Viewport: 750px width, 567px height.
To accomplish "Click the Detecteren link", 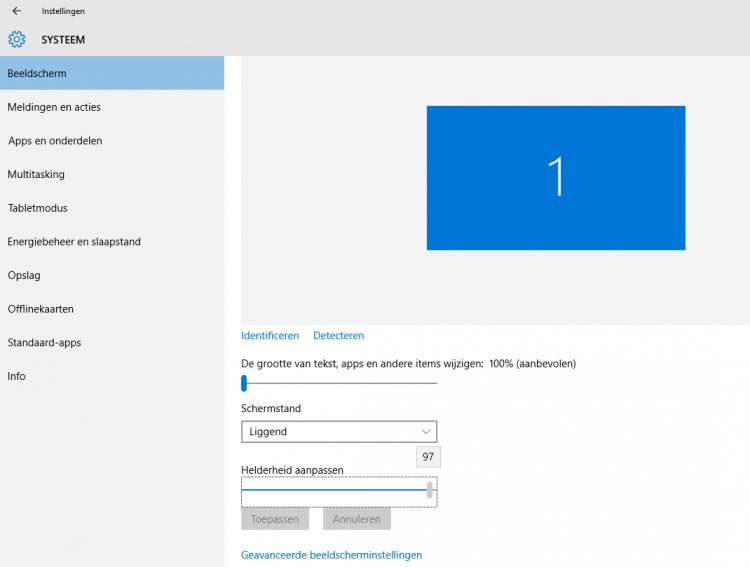I will [338, 336].
